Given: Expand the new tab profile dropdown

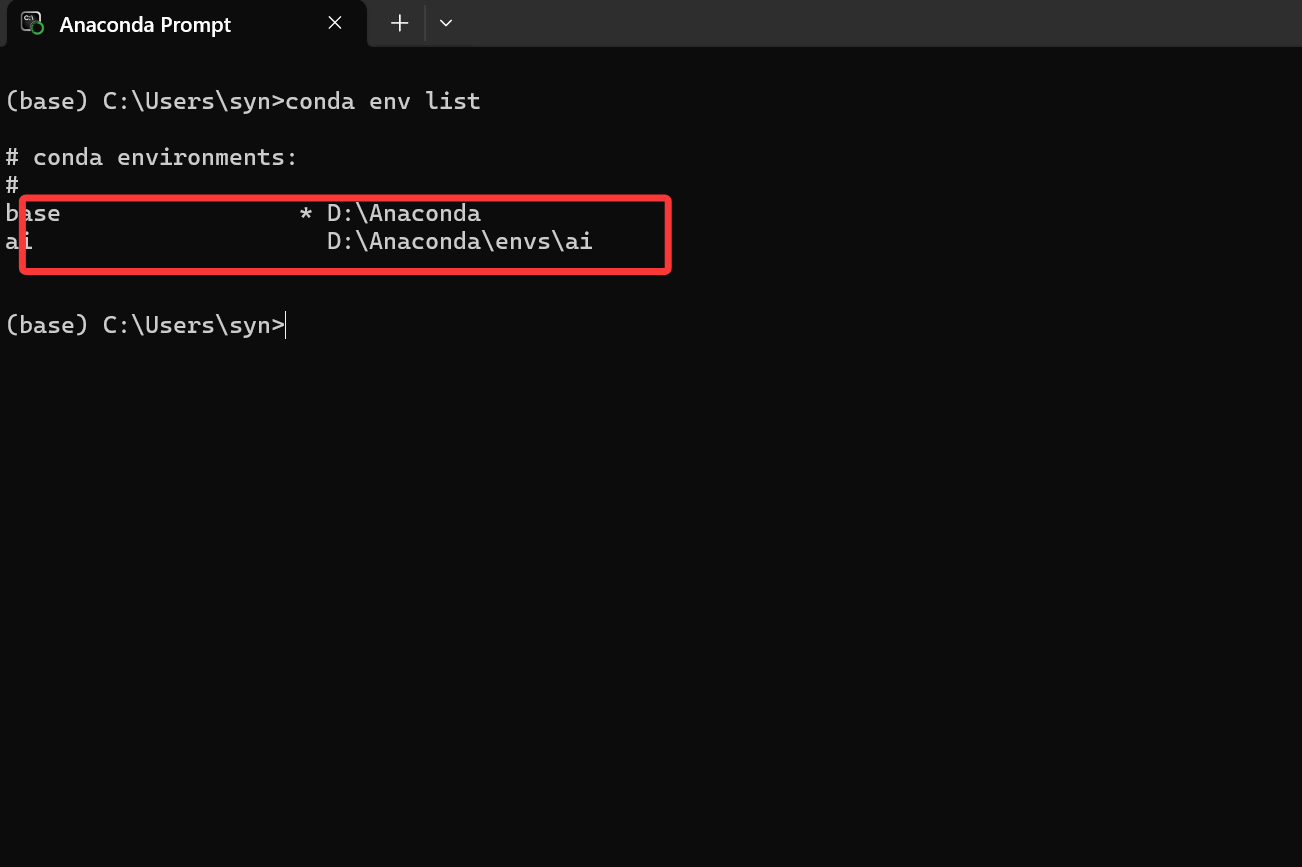Looking at the screenshot, I should tap(446, 23).
